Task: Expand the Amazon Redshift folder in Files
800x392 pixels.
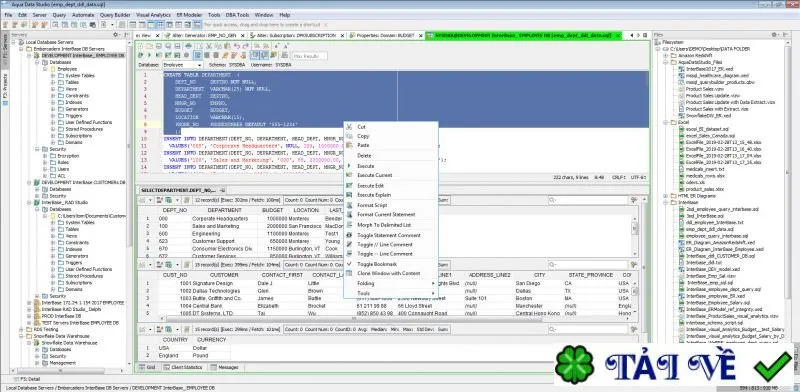Action: (x=666, y=55)
